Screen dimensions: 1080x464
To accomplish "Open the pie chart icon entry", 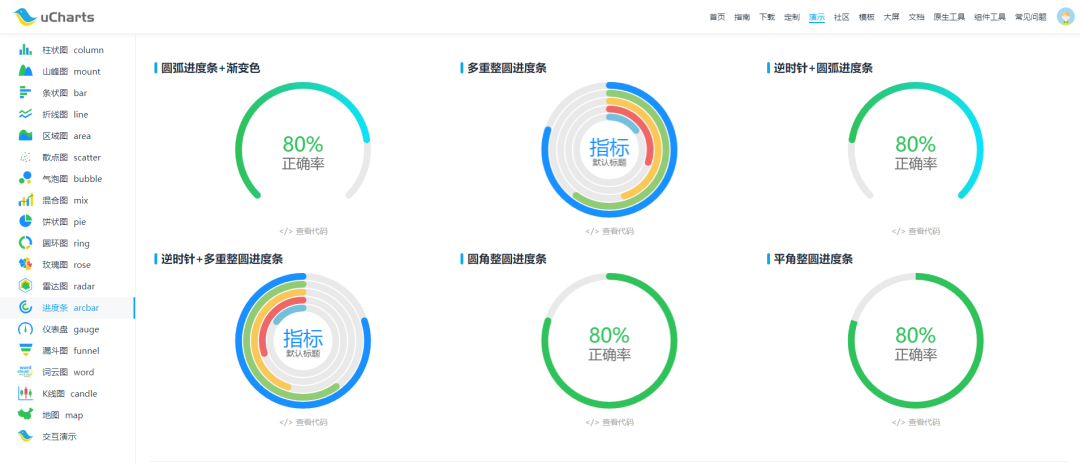I will 26,222.
